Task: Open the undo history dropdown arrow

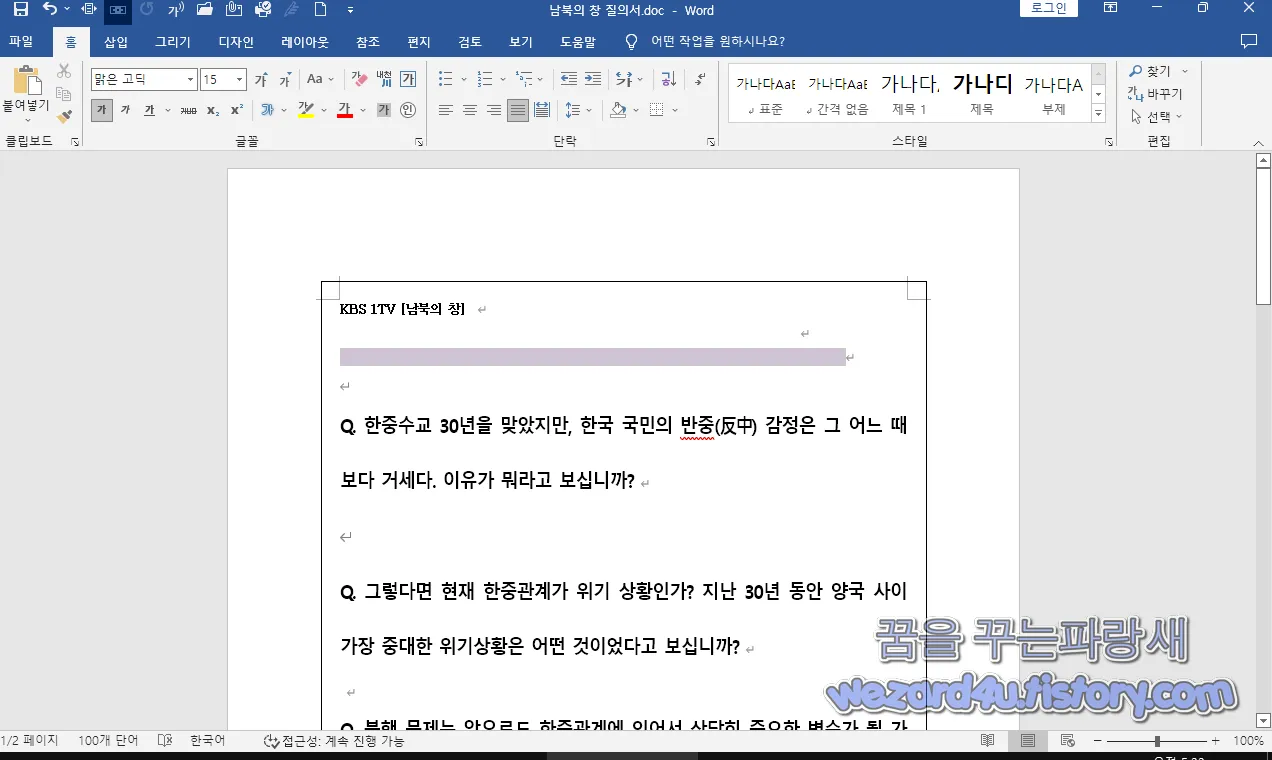Action: 67,10
